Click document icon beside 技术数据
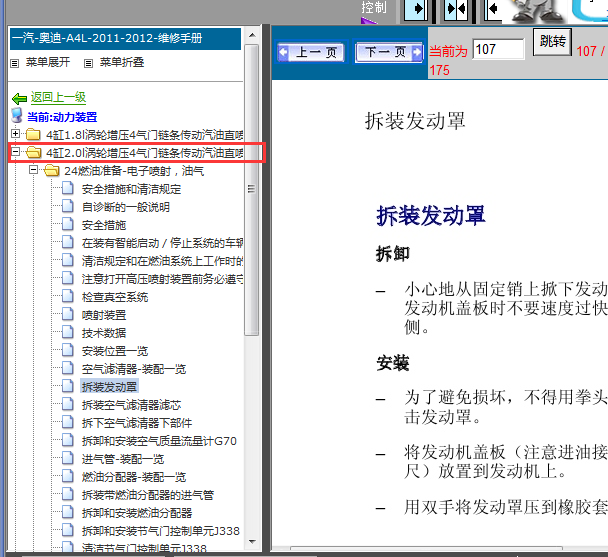The image size is (608, 557). [x=67, y=332]
